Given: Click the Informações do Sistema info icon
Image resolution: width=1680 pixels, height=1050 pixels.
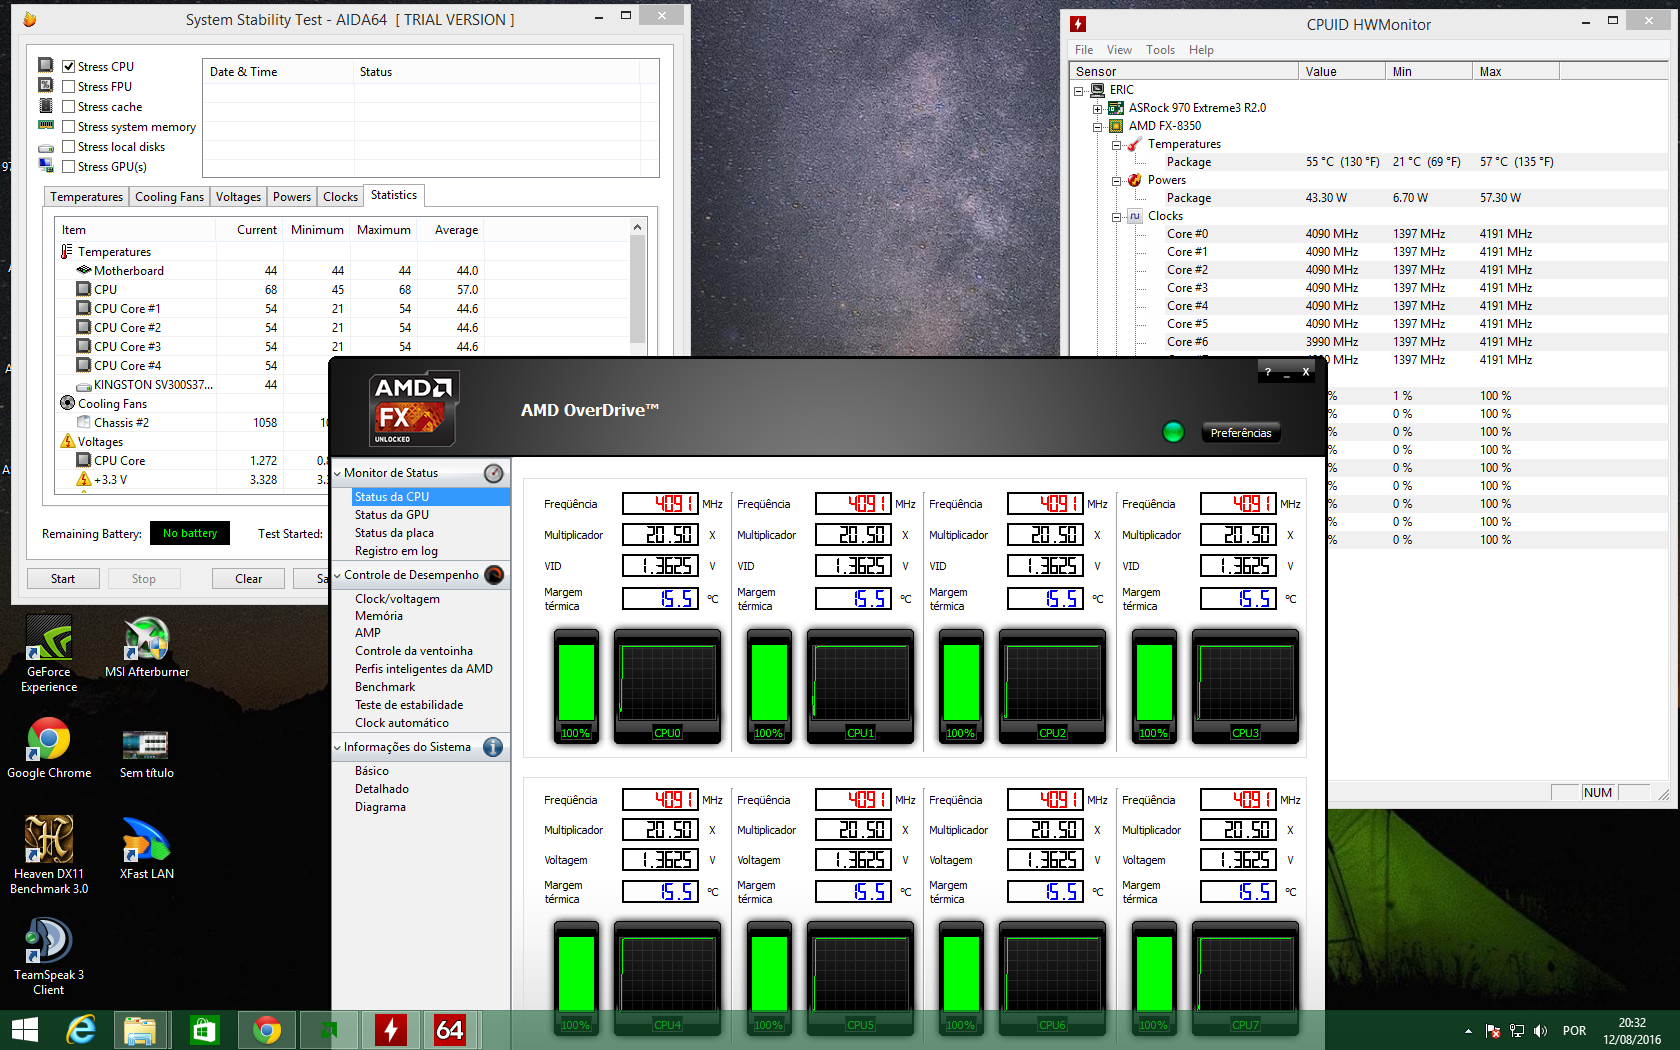Looking at the screenshot, I should (x=493, y=747).
